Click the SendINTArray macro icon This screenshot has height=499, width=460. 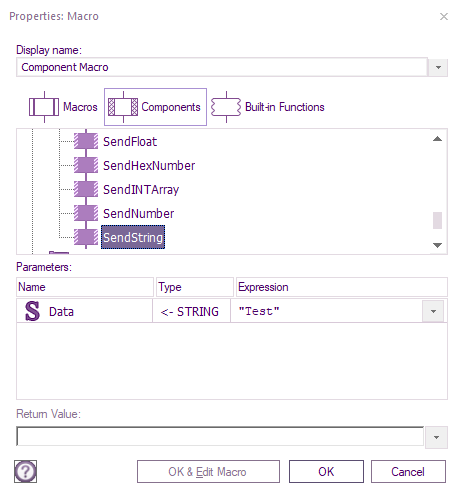(x=86, y=189)
